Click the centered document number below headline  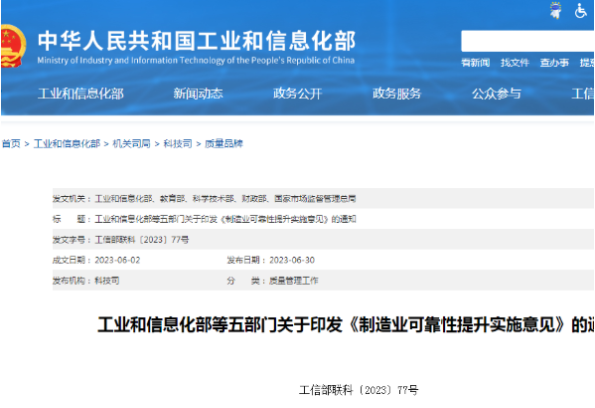[x=359, y=390]
